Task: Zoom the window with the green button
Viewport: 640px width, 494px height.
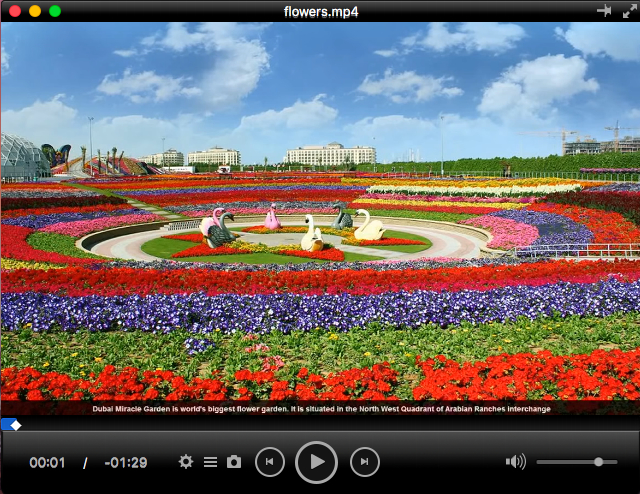Action: [x=55, y=11]
